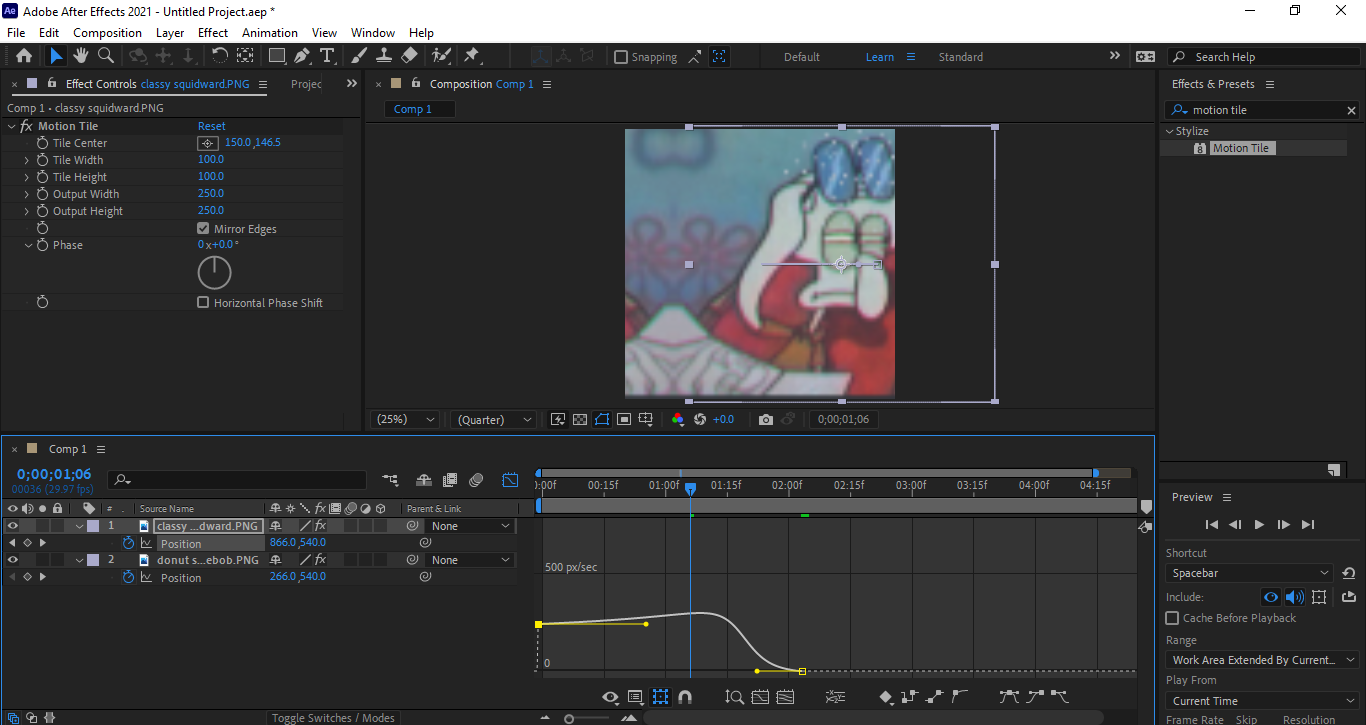
Task: Click the Composition Mini-Flowchart icon
Action: 390,480
